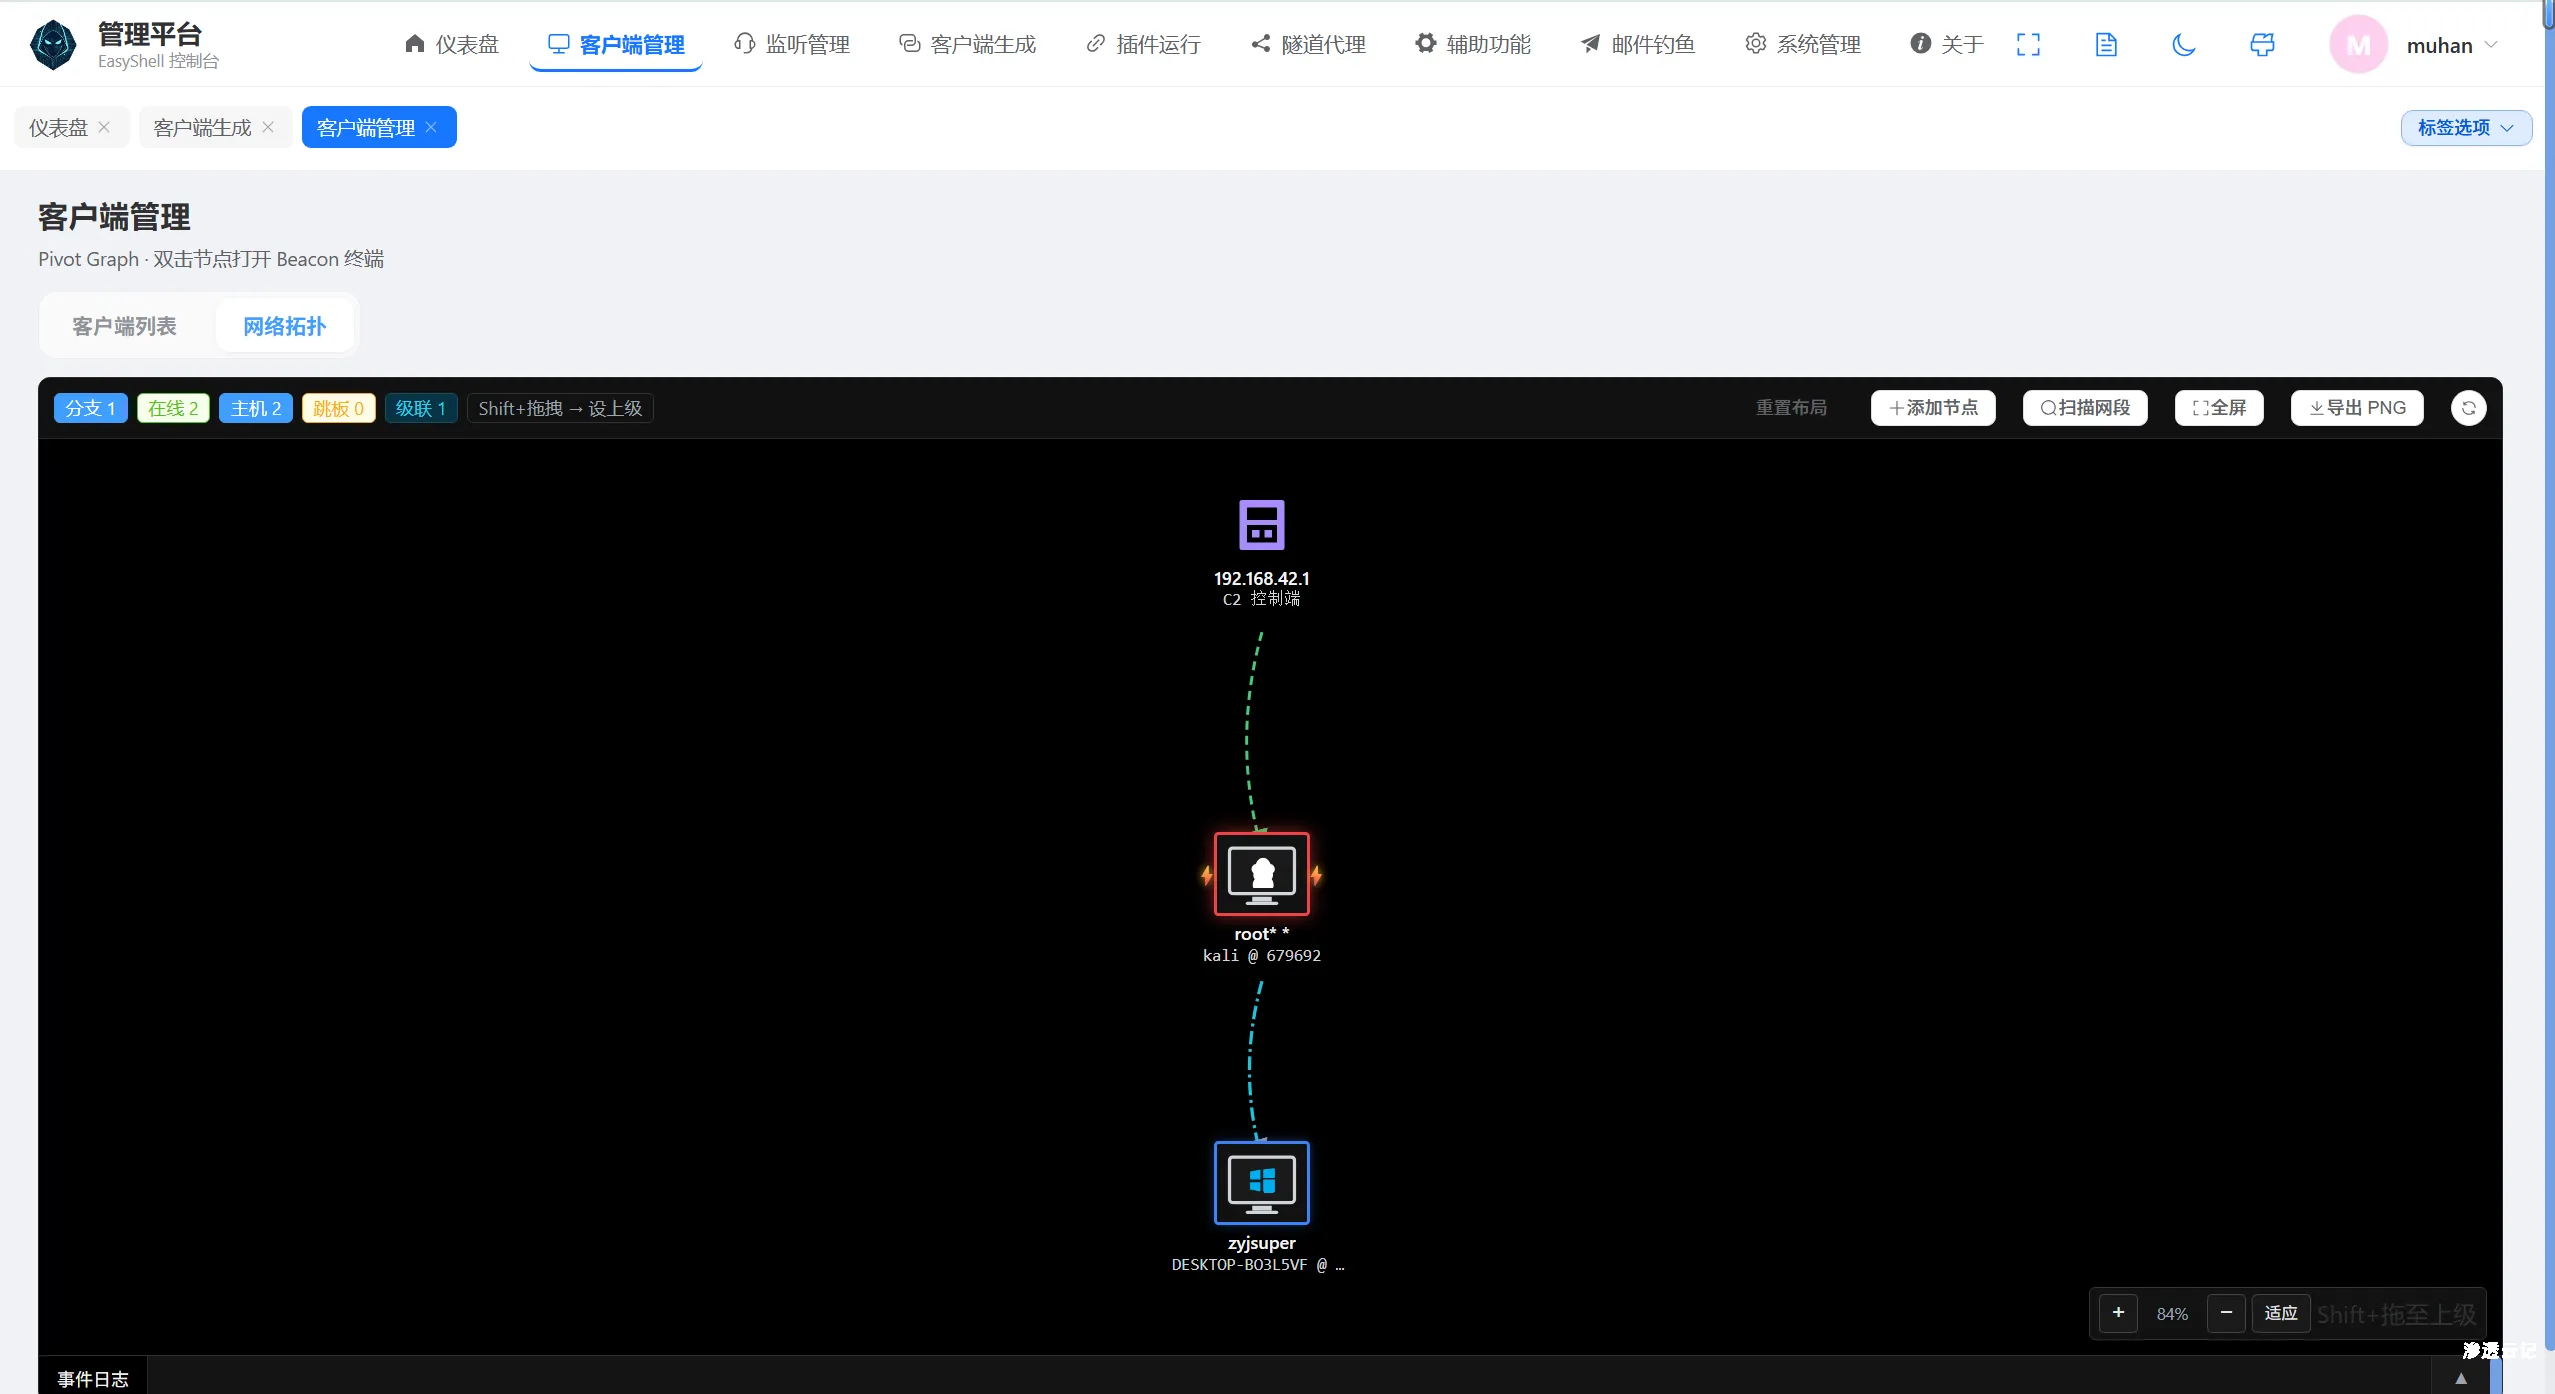Click the 跳板 0 badge
The image size is (2555, 1394).
339,408
